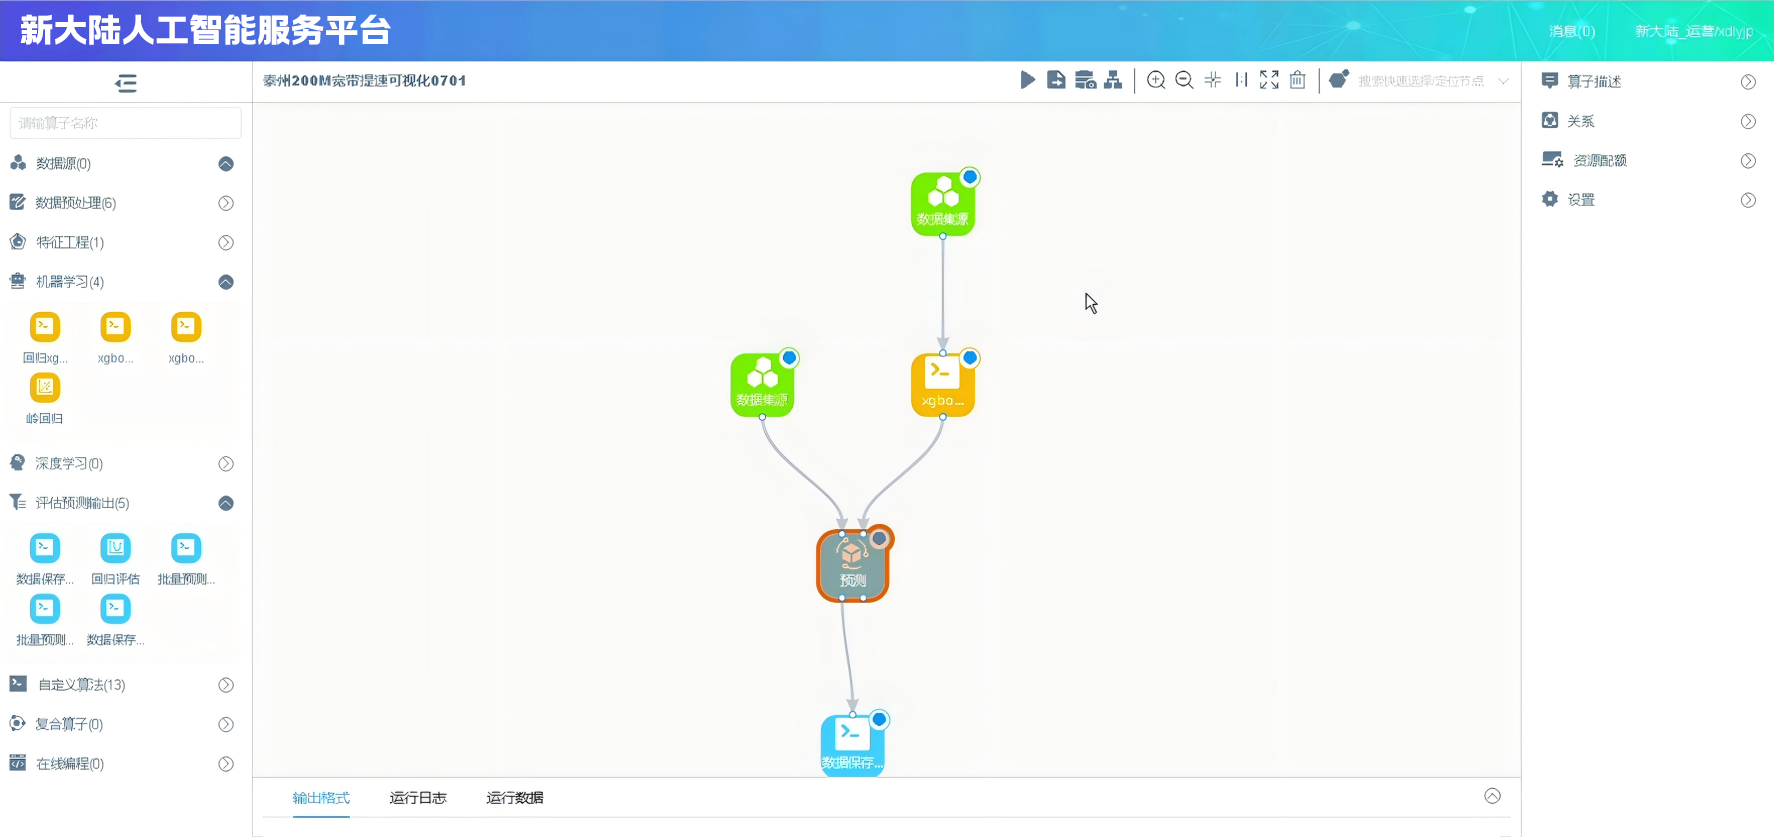Select the 岭回归 operator icon

[x=45, y=388]
